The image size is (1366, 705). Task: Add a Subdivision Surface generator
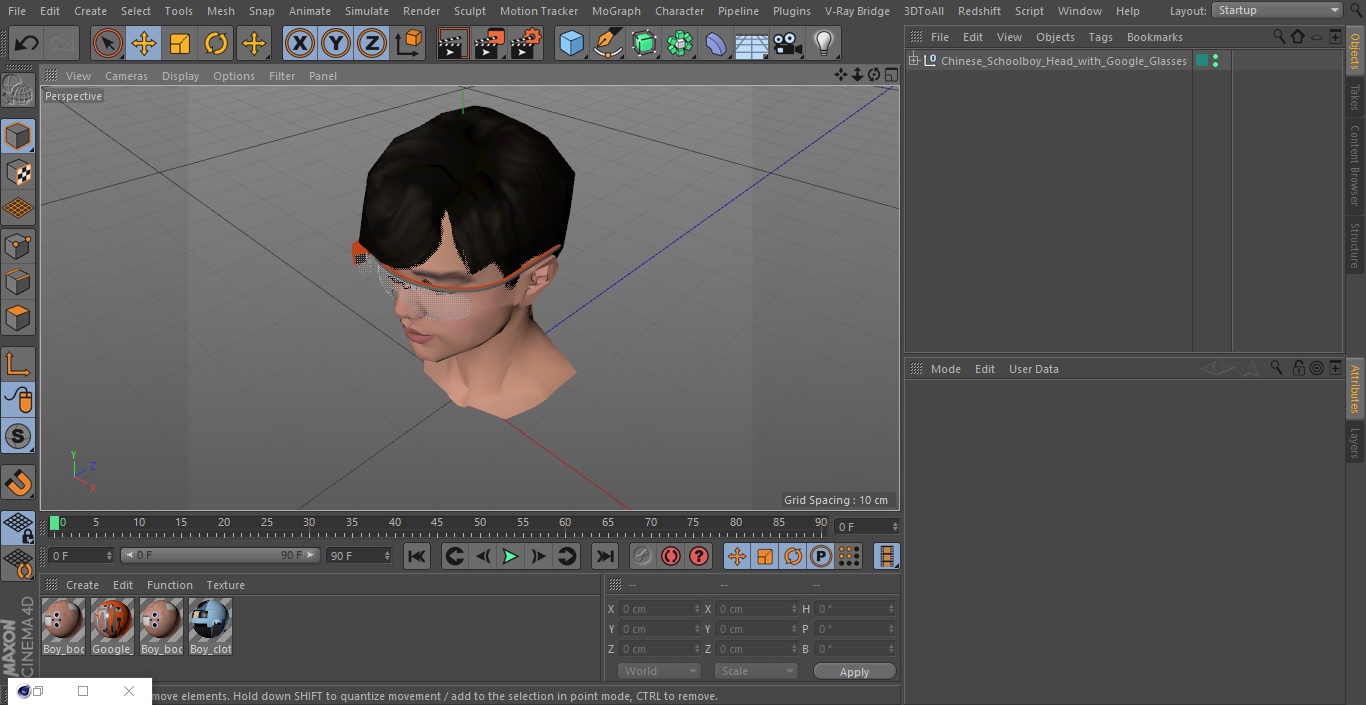644,43
